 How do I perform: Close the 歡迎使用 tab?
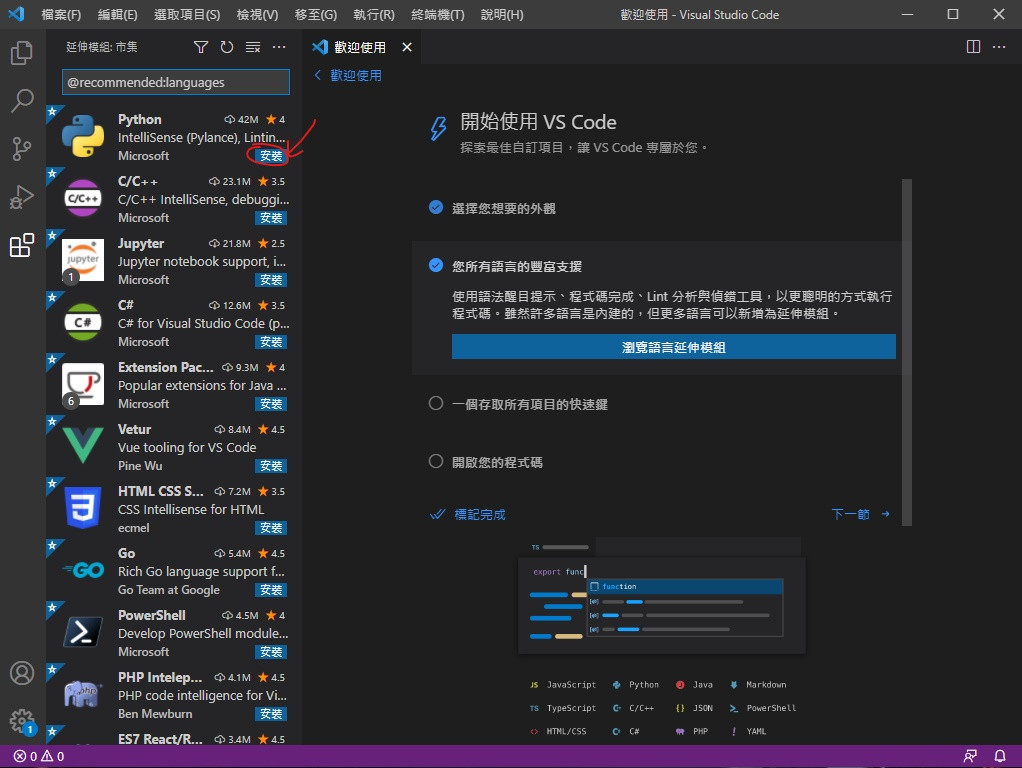click(407, 47)
